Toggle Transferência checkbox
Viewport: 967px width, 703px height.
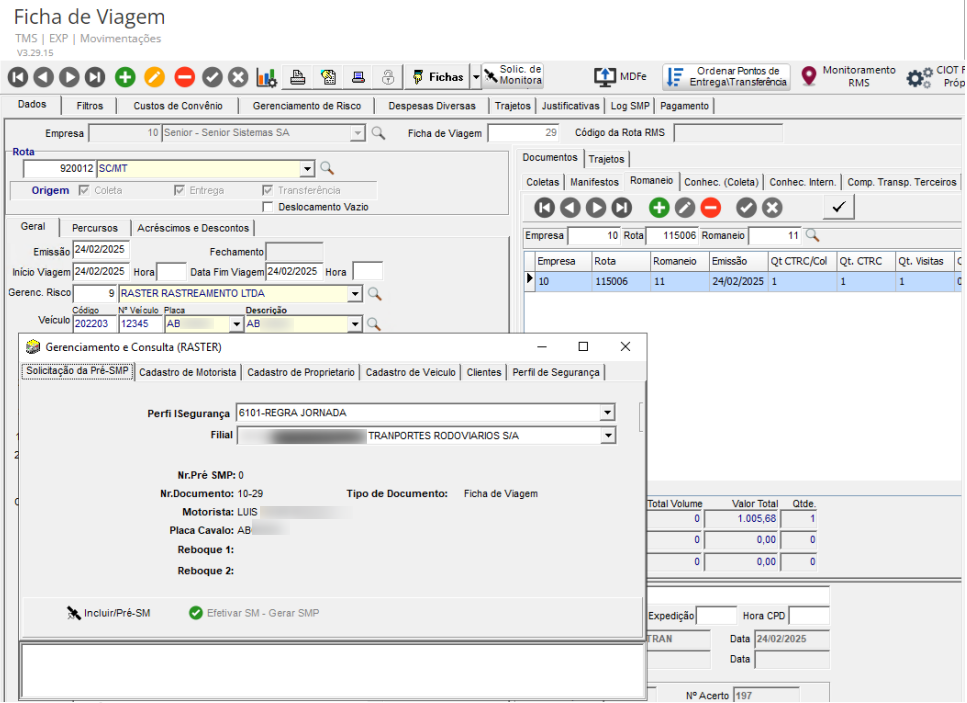[x=268, y=191]
